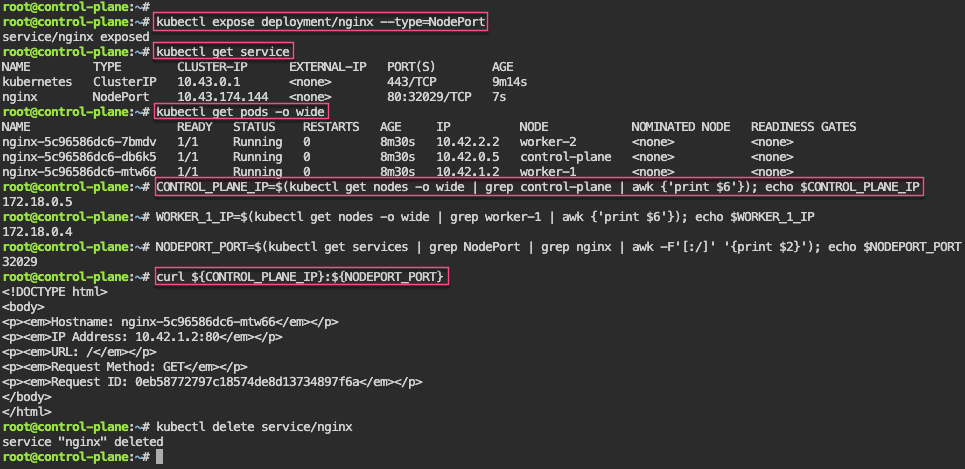Click the 172.18.0.4 worker IP output
Viewport: 965px width, 469px height.
35,232
